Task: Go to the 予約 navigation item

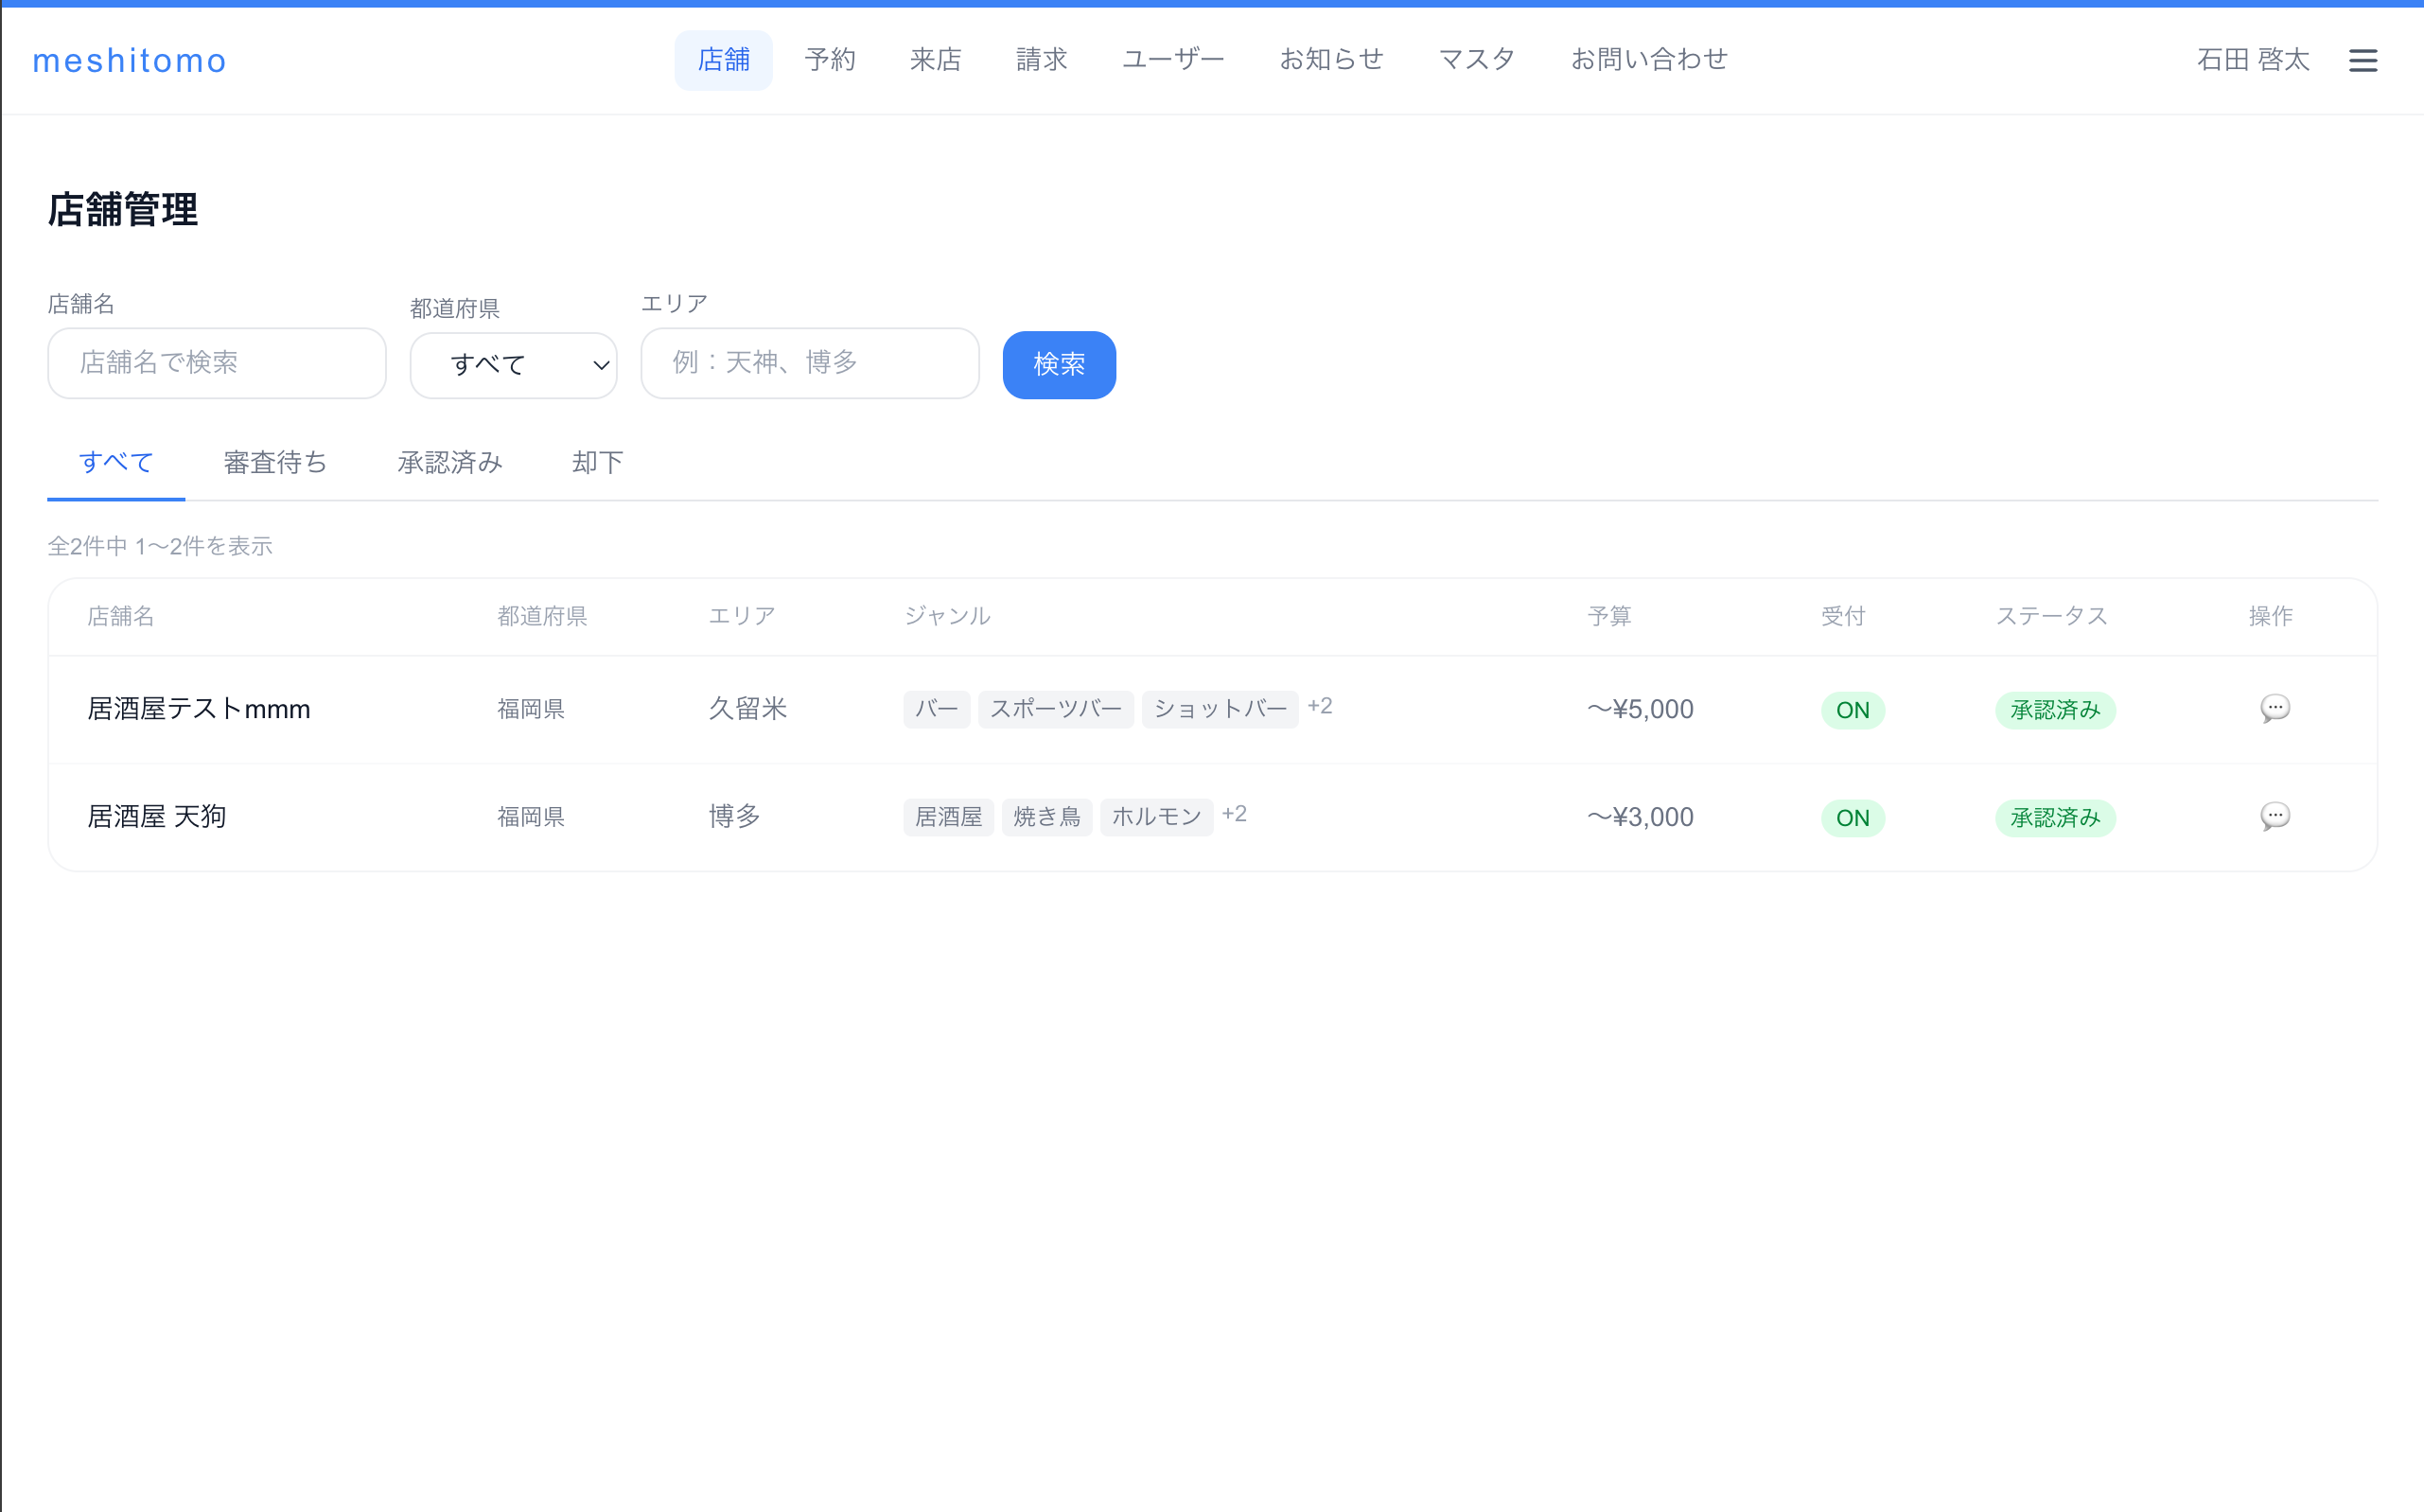Action: click(x=829, y=60)
